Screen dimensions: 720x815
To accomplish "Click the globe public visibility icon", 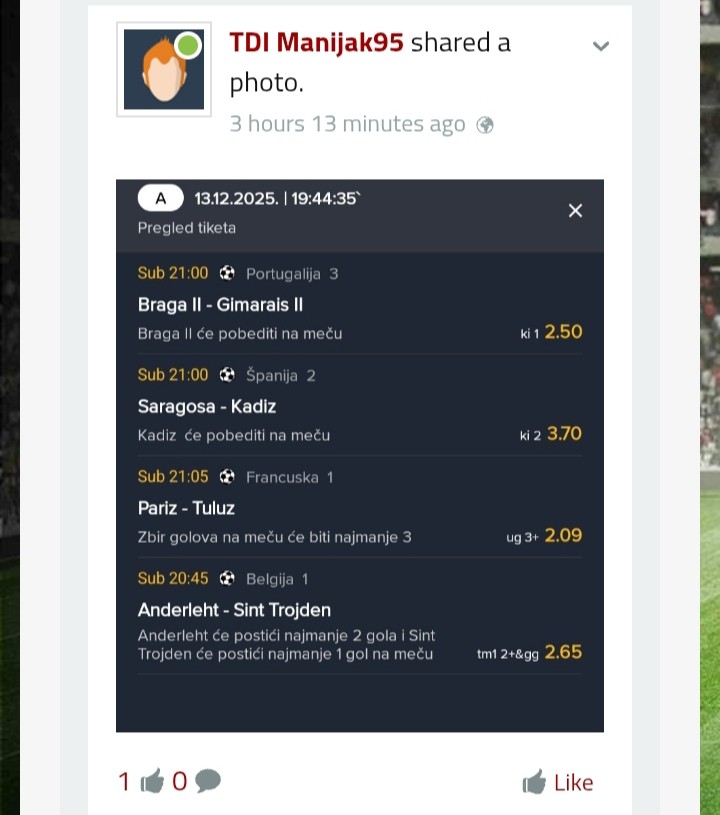I will (x=485, y=125).
